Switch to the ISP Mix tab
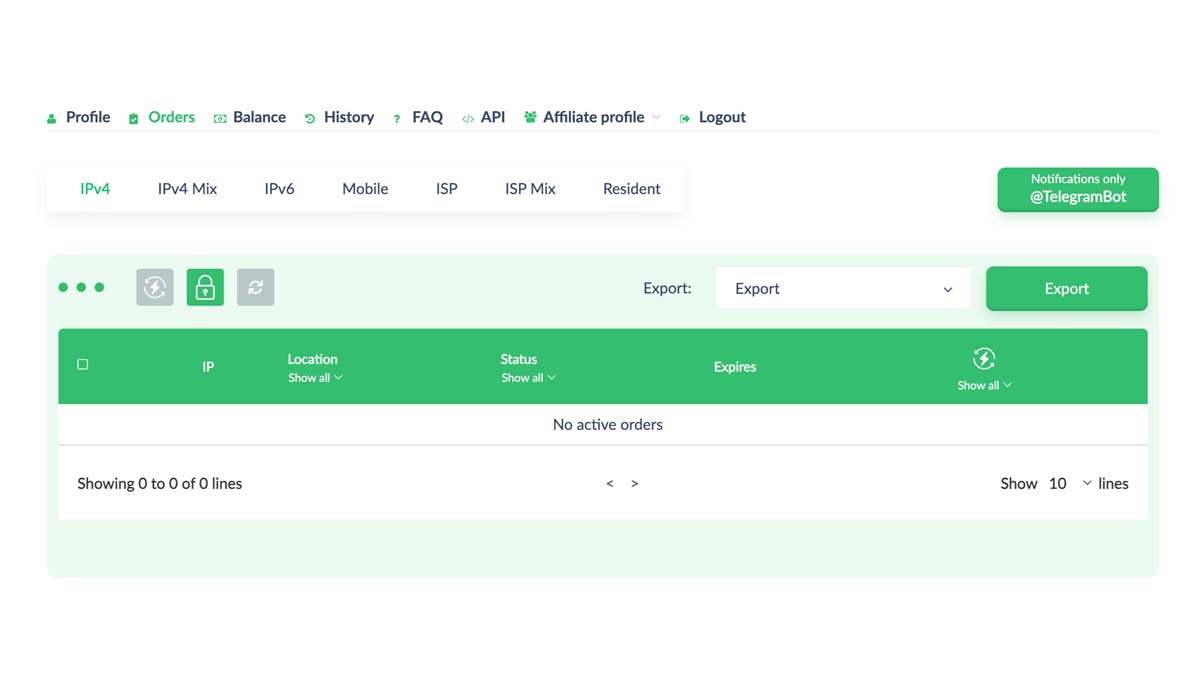This screenshot has width=1200, height=700. pos(530,189)
